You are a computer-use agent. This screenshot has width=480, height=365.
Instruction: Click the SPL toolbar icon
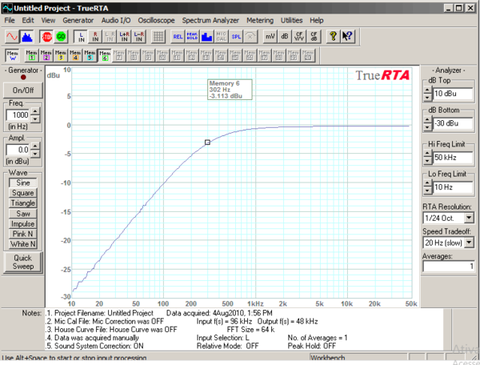pyautogui.click(x=236, y=37)
